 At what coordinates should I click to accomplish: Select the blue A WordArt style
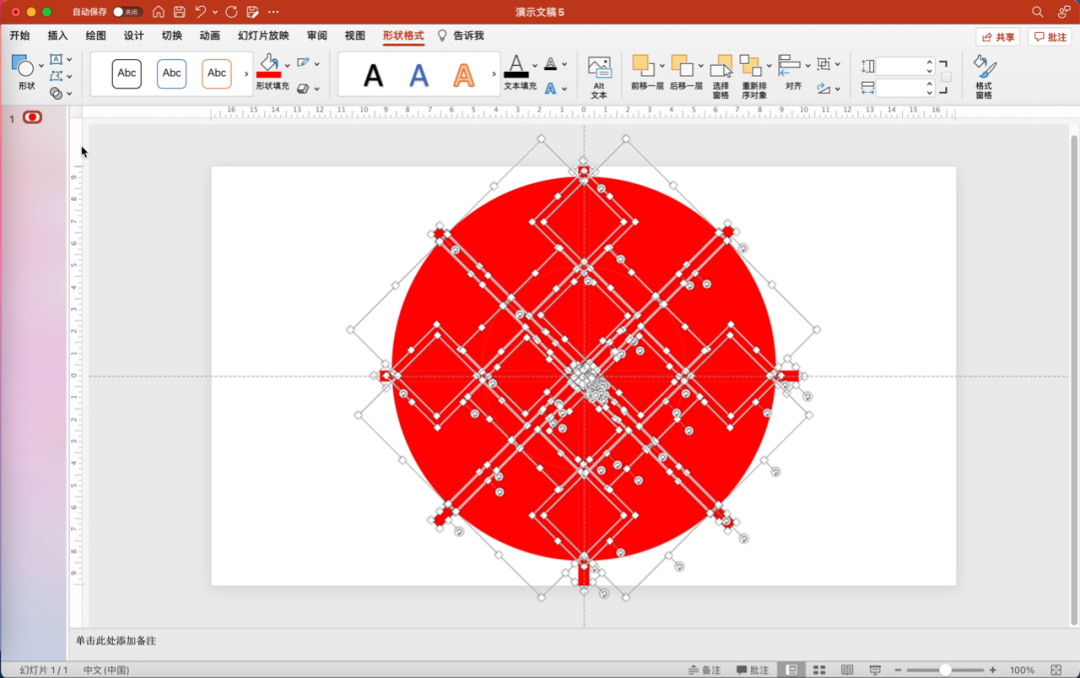[419, 75]
